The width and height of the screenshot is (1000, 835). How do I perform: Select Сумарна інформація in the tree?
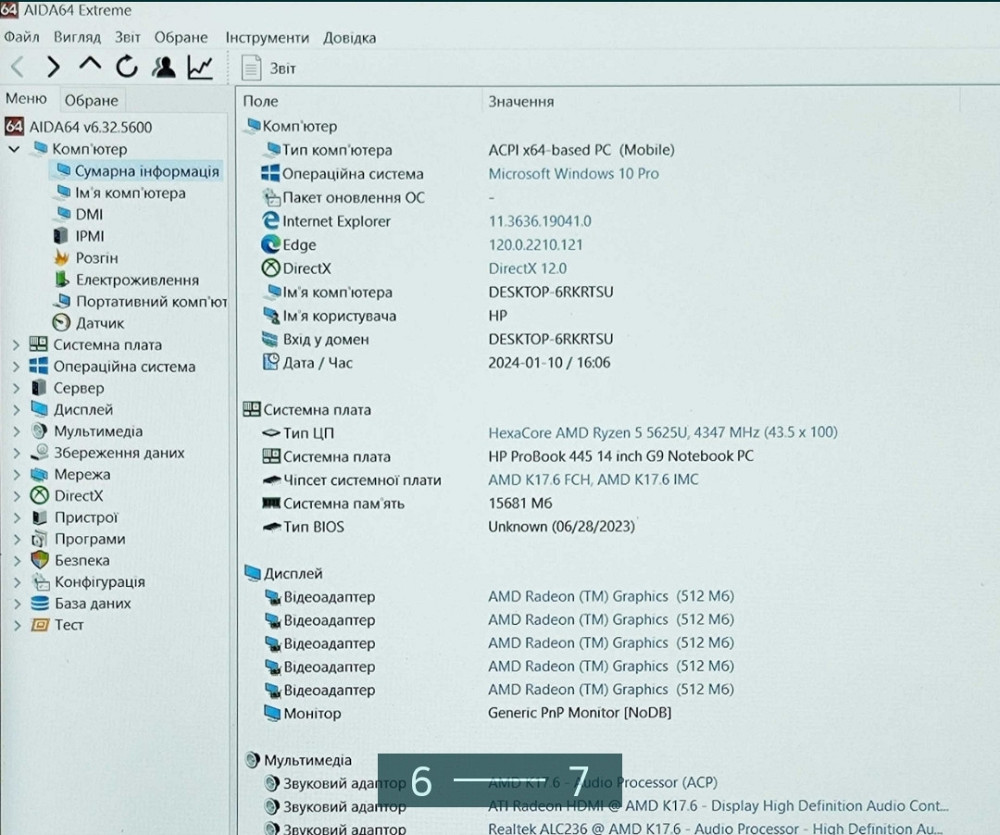pos(146,171)
